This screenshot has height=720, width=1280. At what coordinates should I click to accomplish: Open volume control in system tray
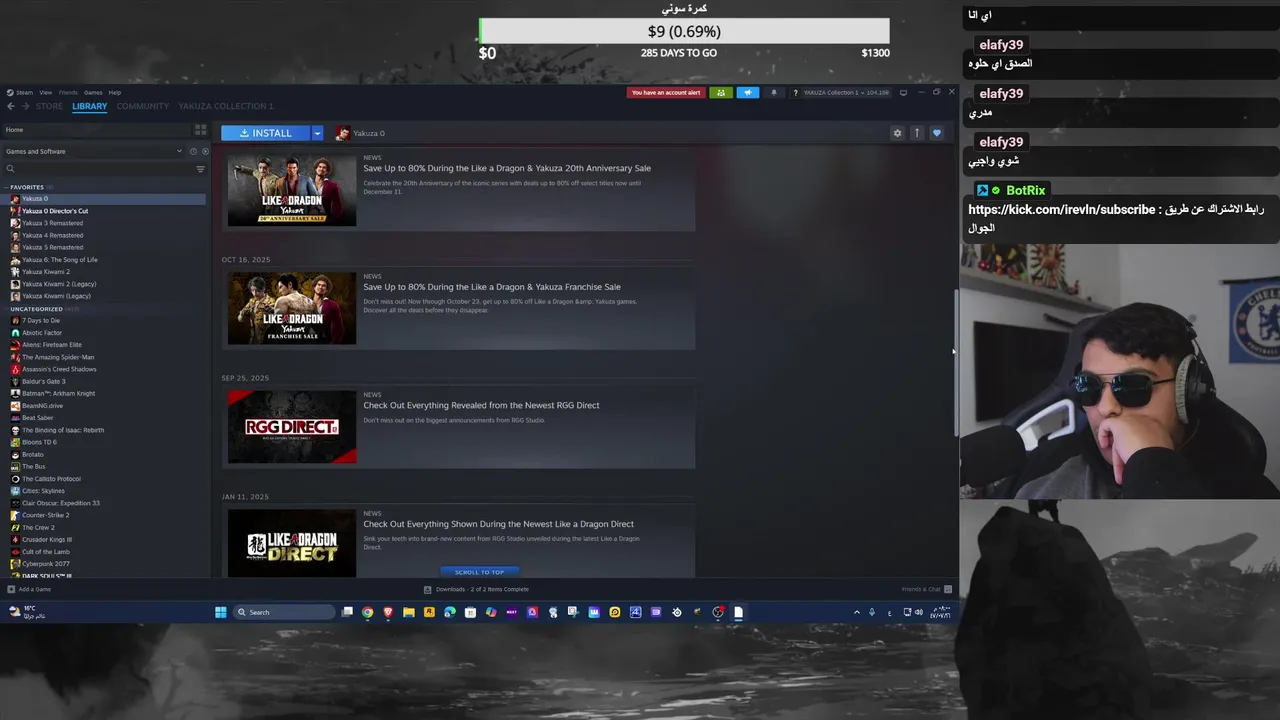919,612
